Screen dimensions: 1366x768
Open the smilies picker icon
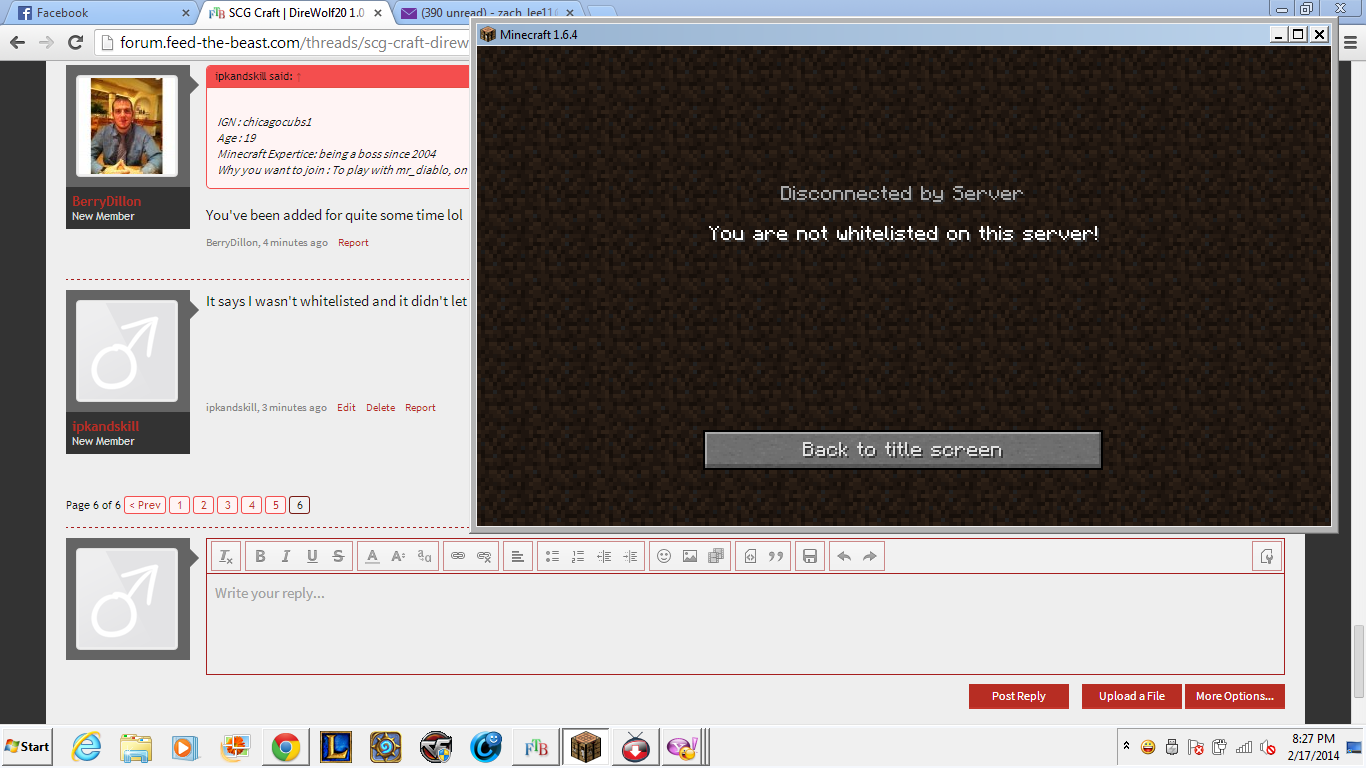[664, 557]
